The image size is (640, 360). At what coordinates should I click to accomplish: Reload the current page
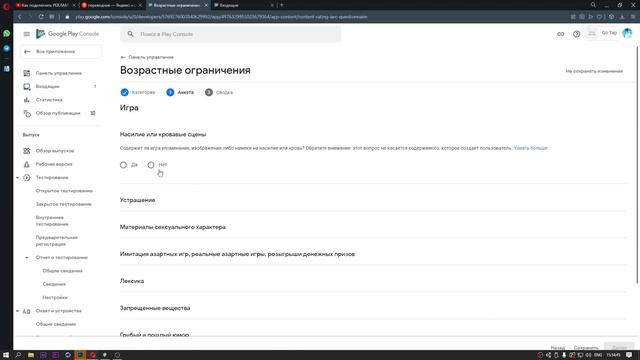(41, 17)
